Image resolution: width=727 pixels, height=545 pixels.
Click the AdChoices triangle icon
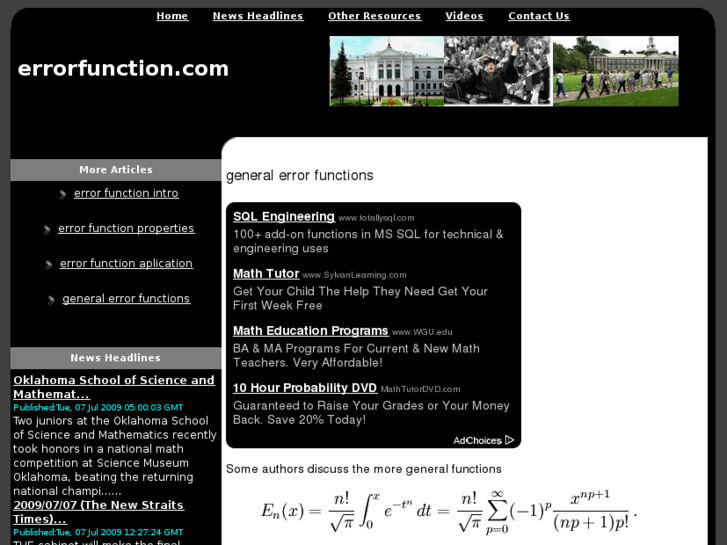pos(510,440)
